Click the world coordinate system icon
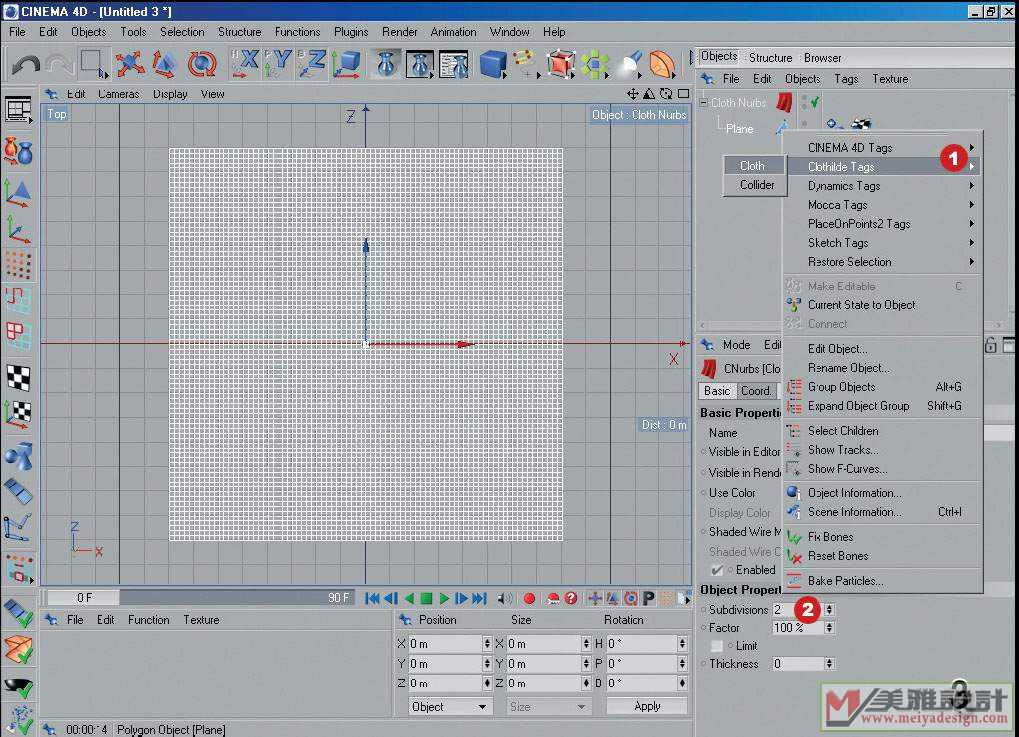1019x737 pixels. [346, 64]
